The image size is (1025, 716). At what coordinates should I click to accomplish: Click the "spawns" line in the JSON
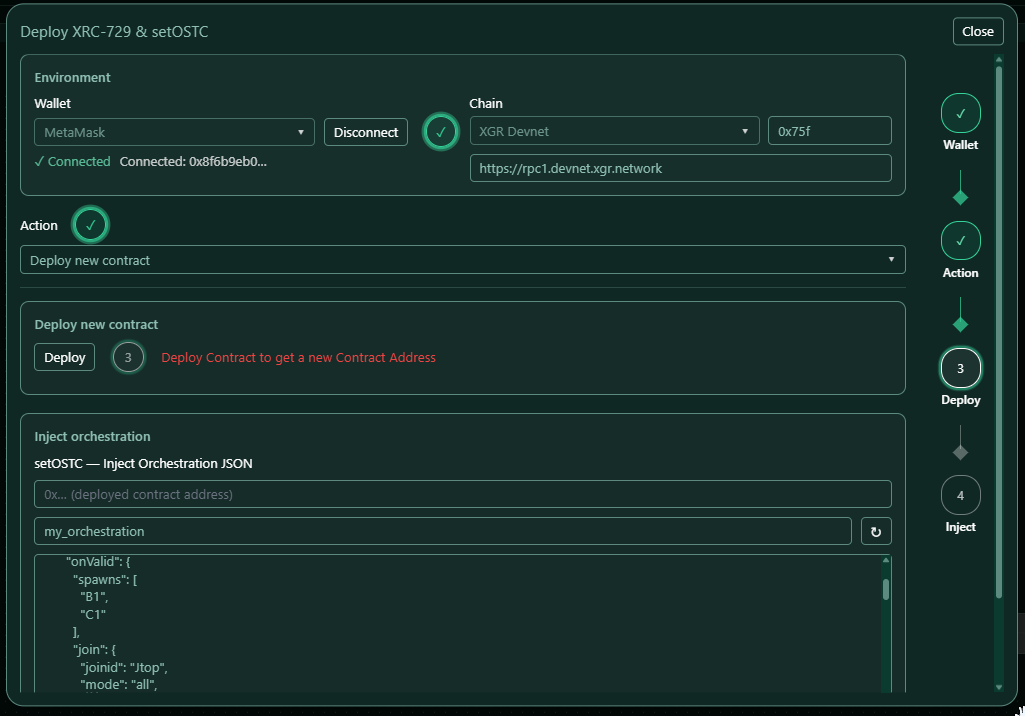[x=105, y=579]
